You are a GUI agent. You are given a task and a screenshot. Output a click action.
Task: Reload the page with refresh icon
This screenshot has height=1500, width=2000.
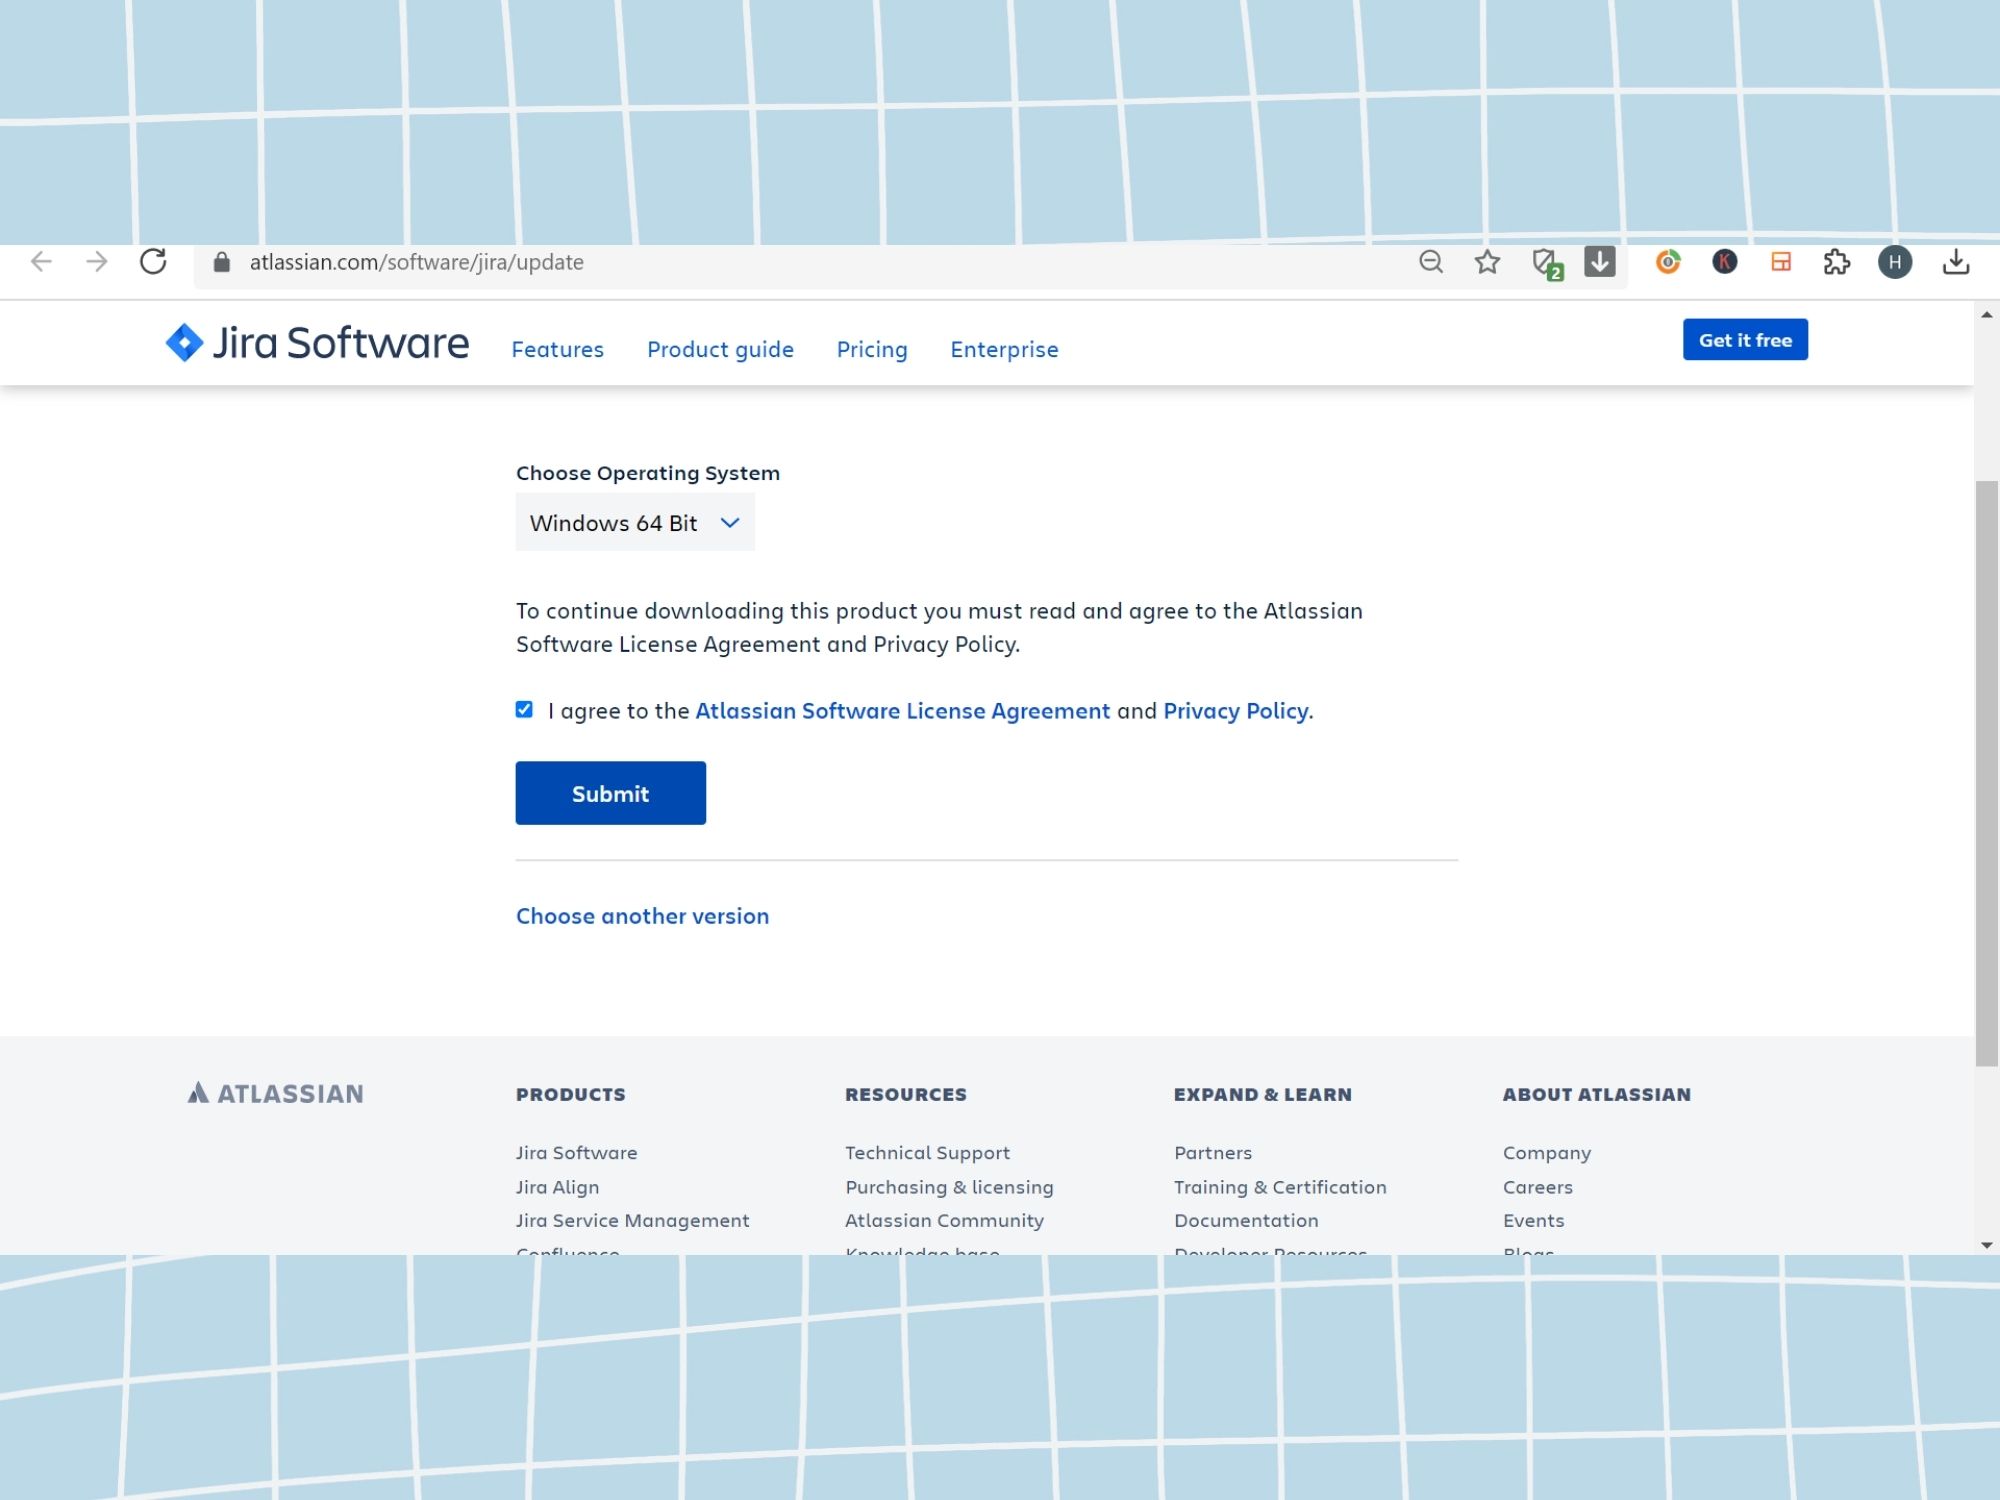[153, 262]
